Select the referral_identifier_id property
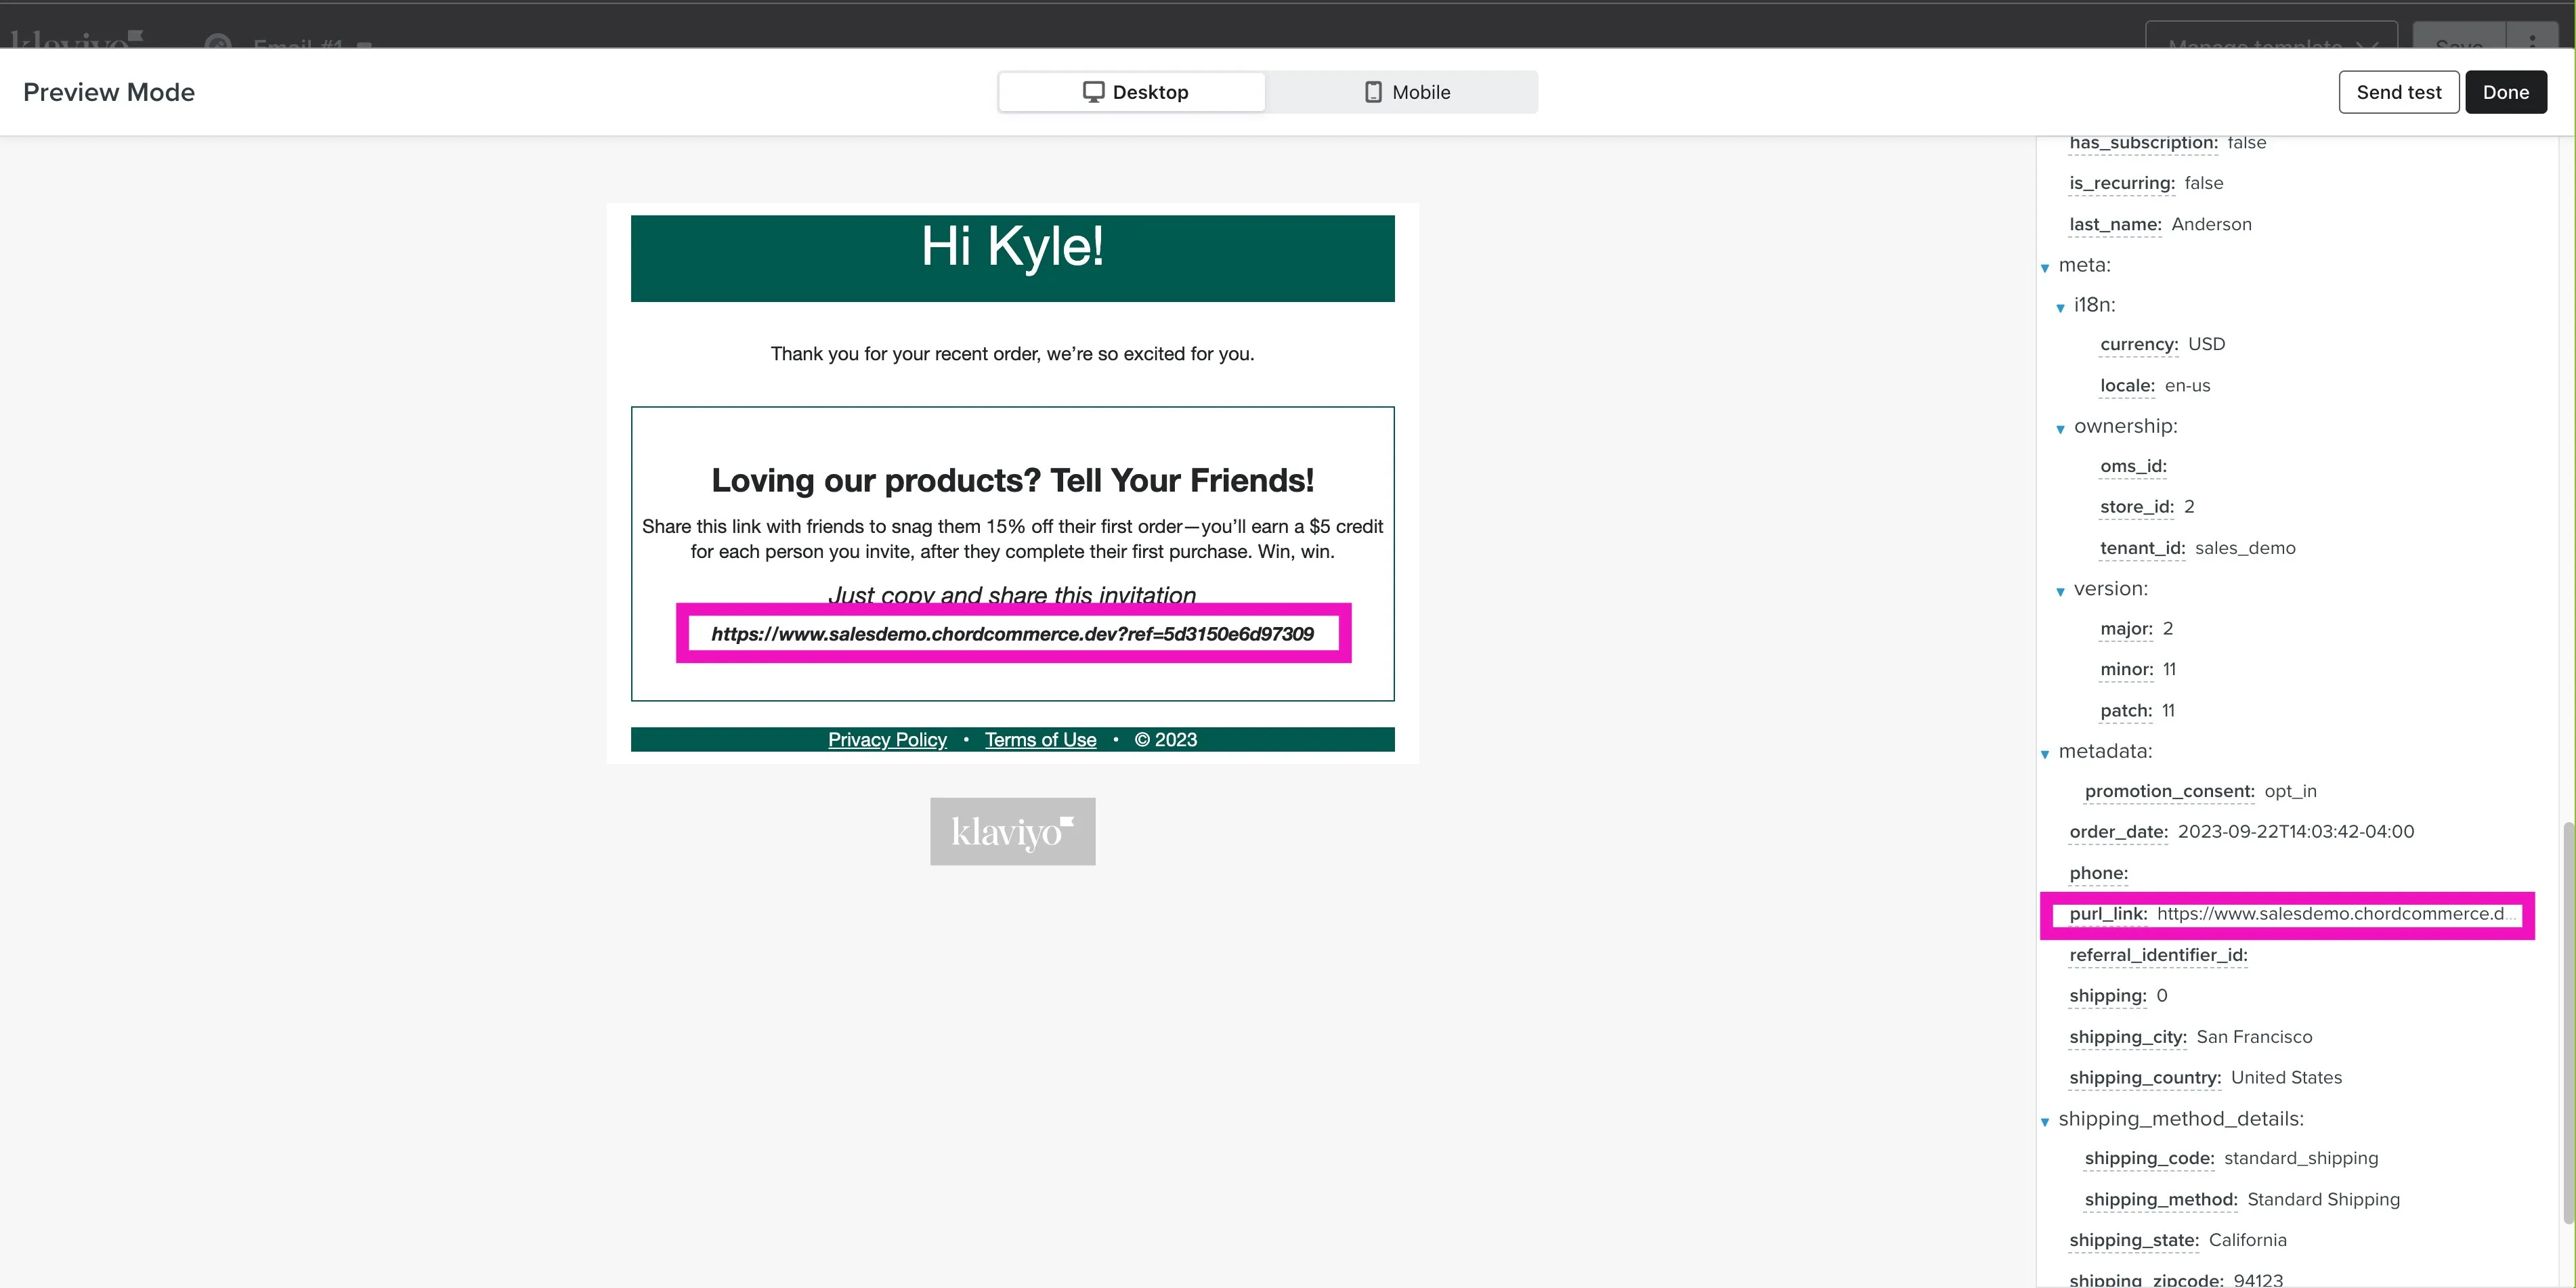This screenshot has height=1288, width=2576. click(2158, 955)
